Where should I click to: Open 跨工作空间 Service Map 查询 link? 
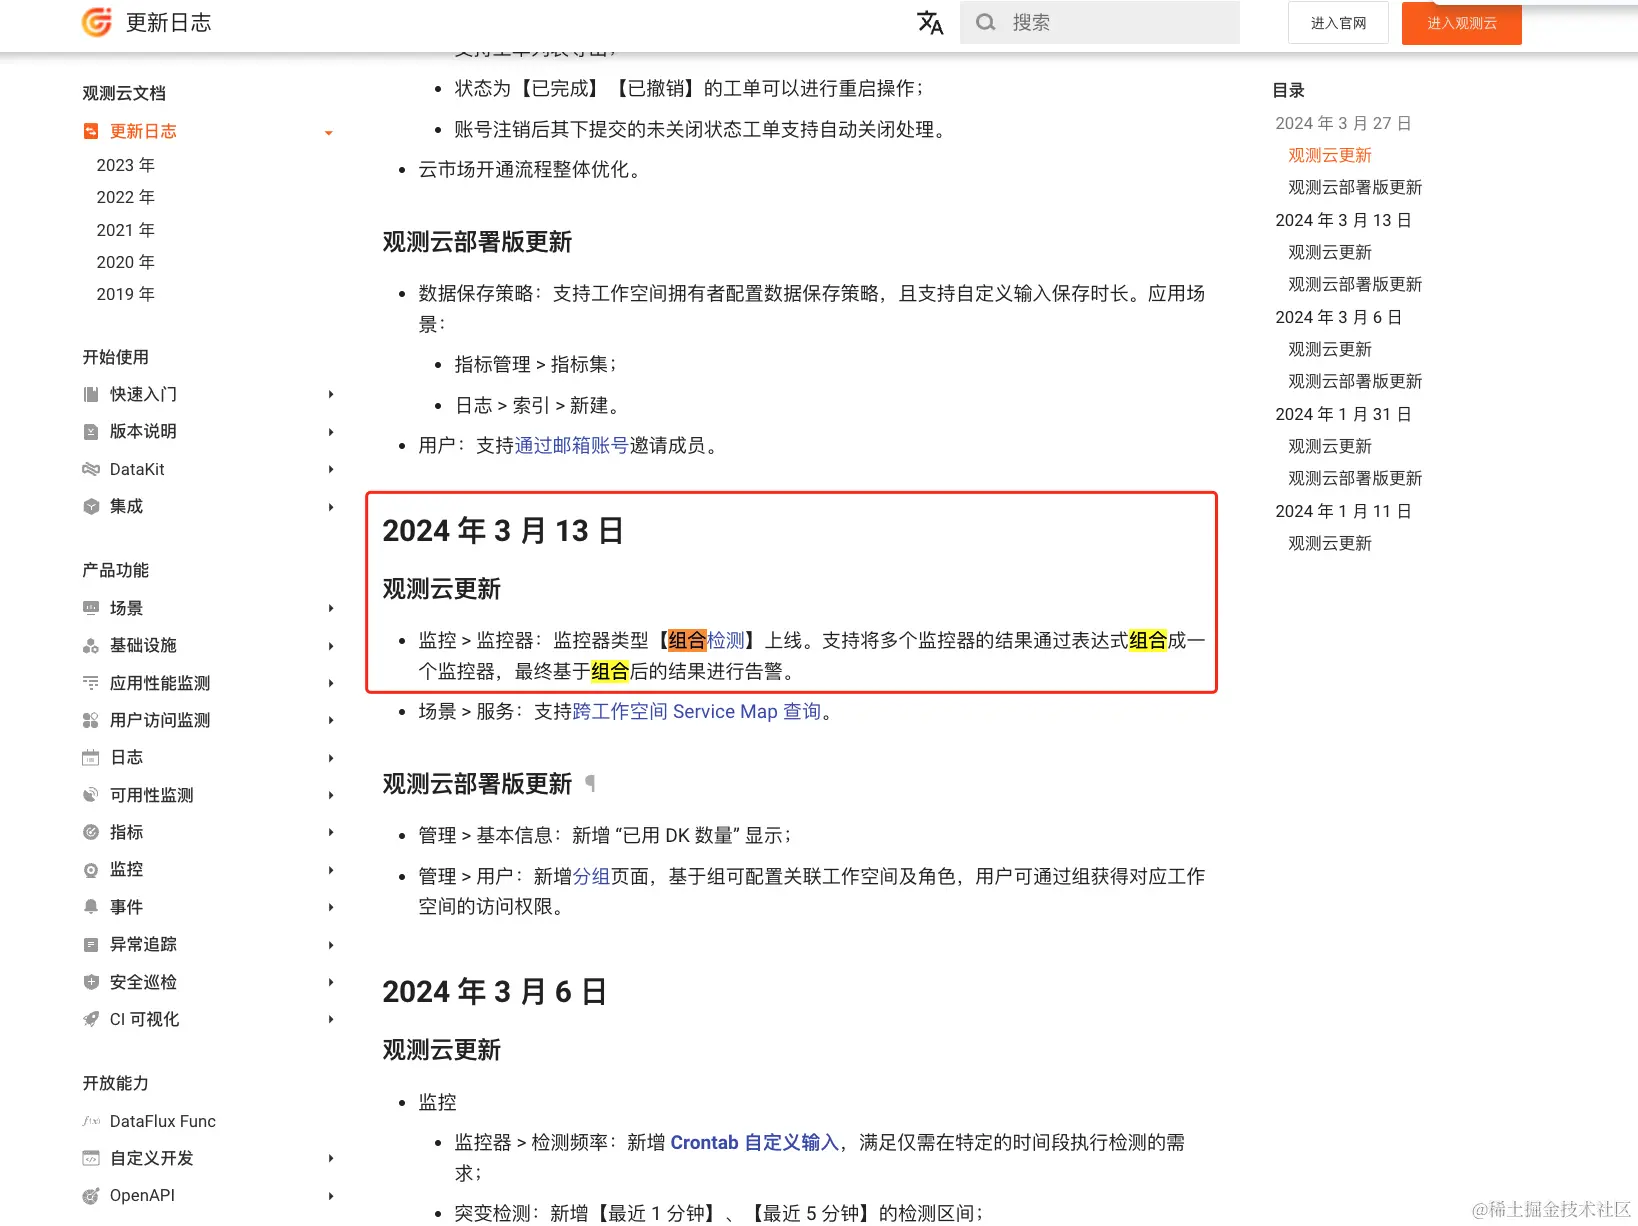pos(697,711)
